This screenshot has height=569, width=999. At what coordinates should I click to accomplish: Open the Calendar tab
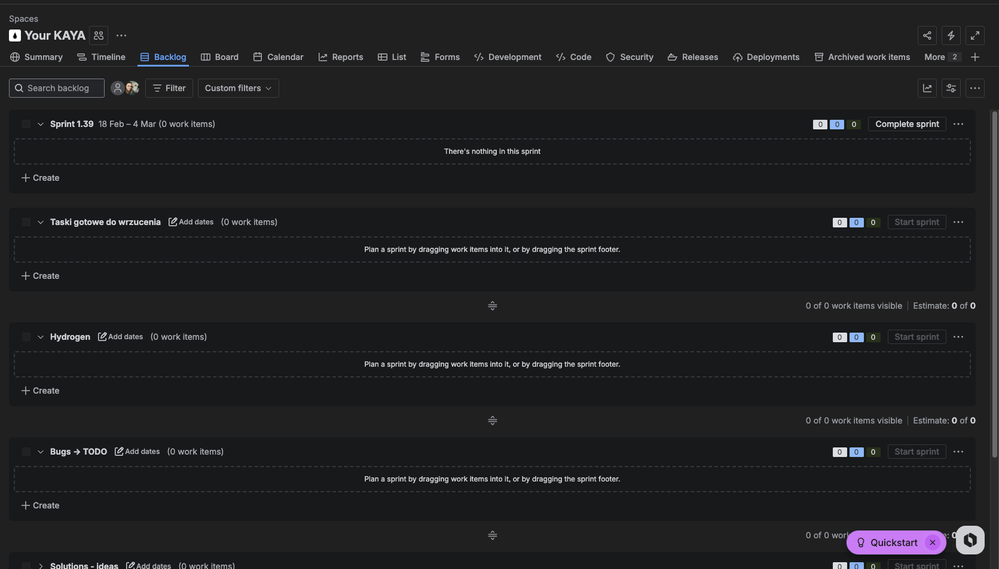278,57
